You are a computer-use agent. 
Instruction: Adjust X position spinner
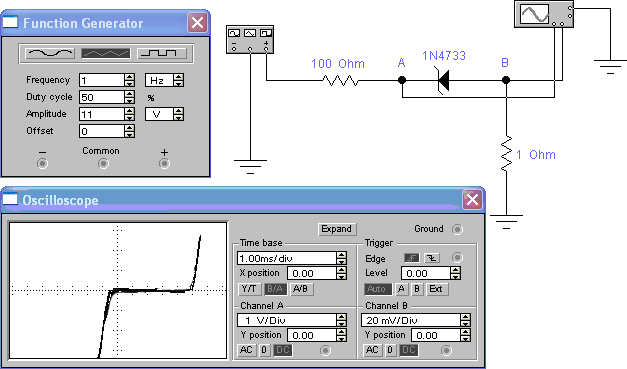341,273
